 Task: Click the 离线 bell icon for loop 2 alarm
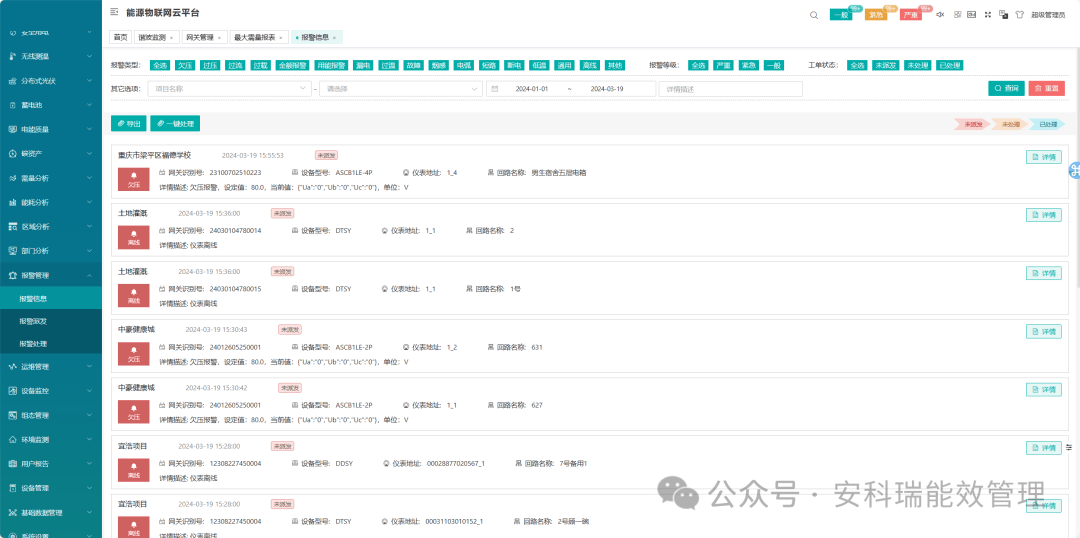[134, 237]
